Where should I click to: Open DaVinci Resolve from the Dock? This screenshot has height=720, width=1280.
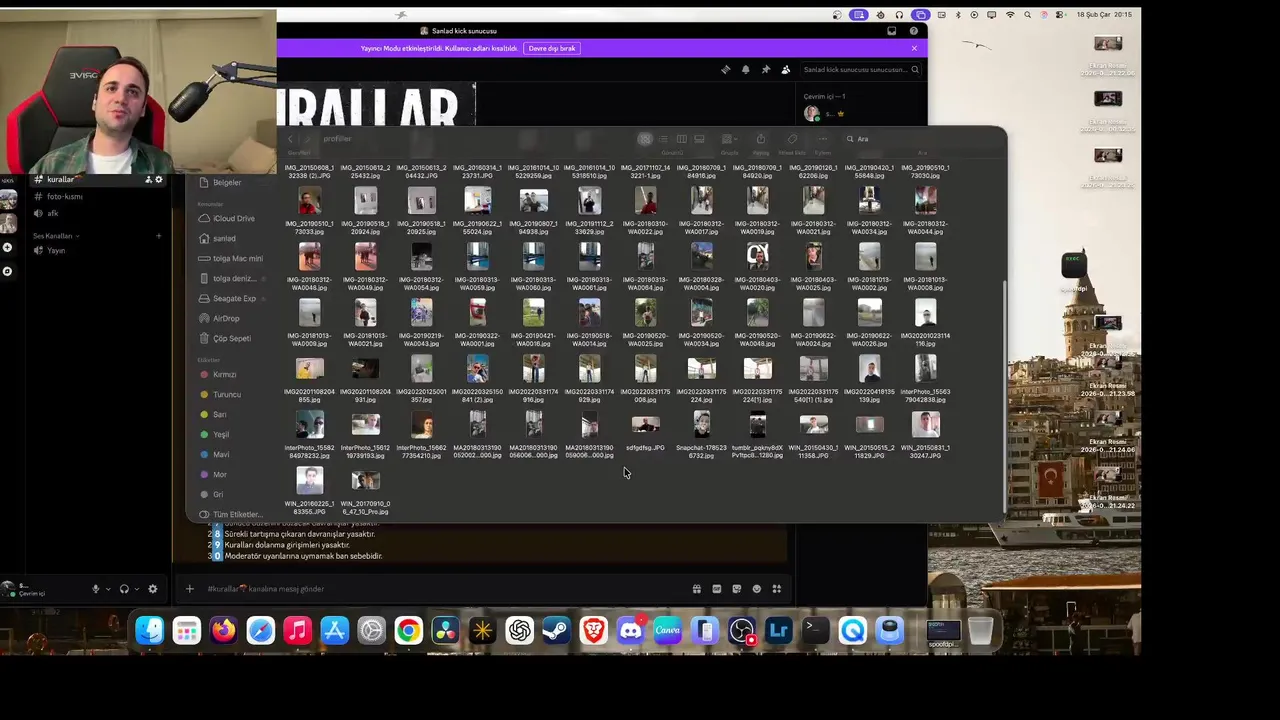point(446,630)
